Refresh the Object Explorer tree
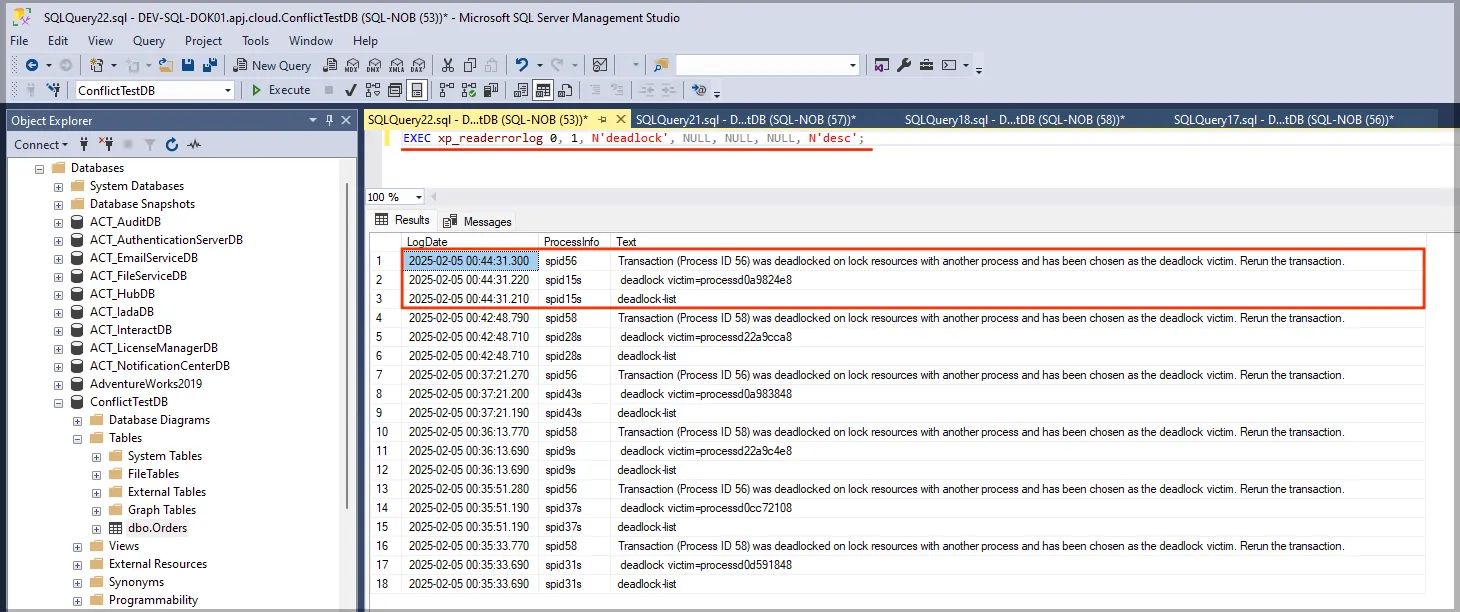 [172, 145]
